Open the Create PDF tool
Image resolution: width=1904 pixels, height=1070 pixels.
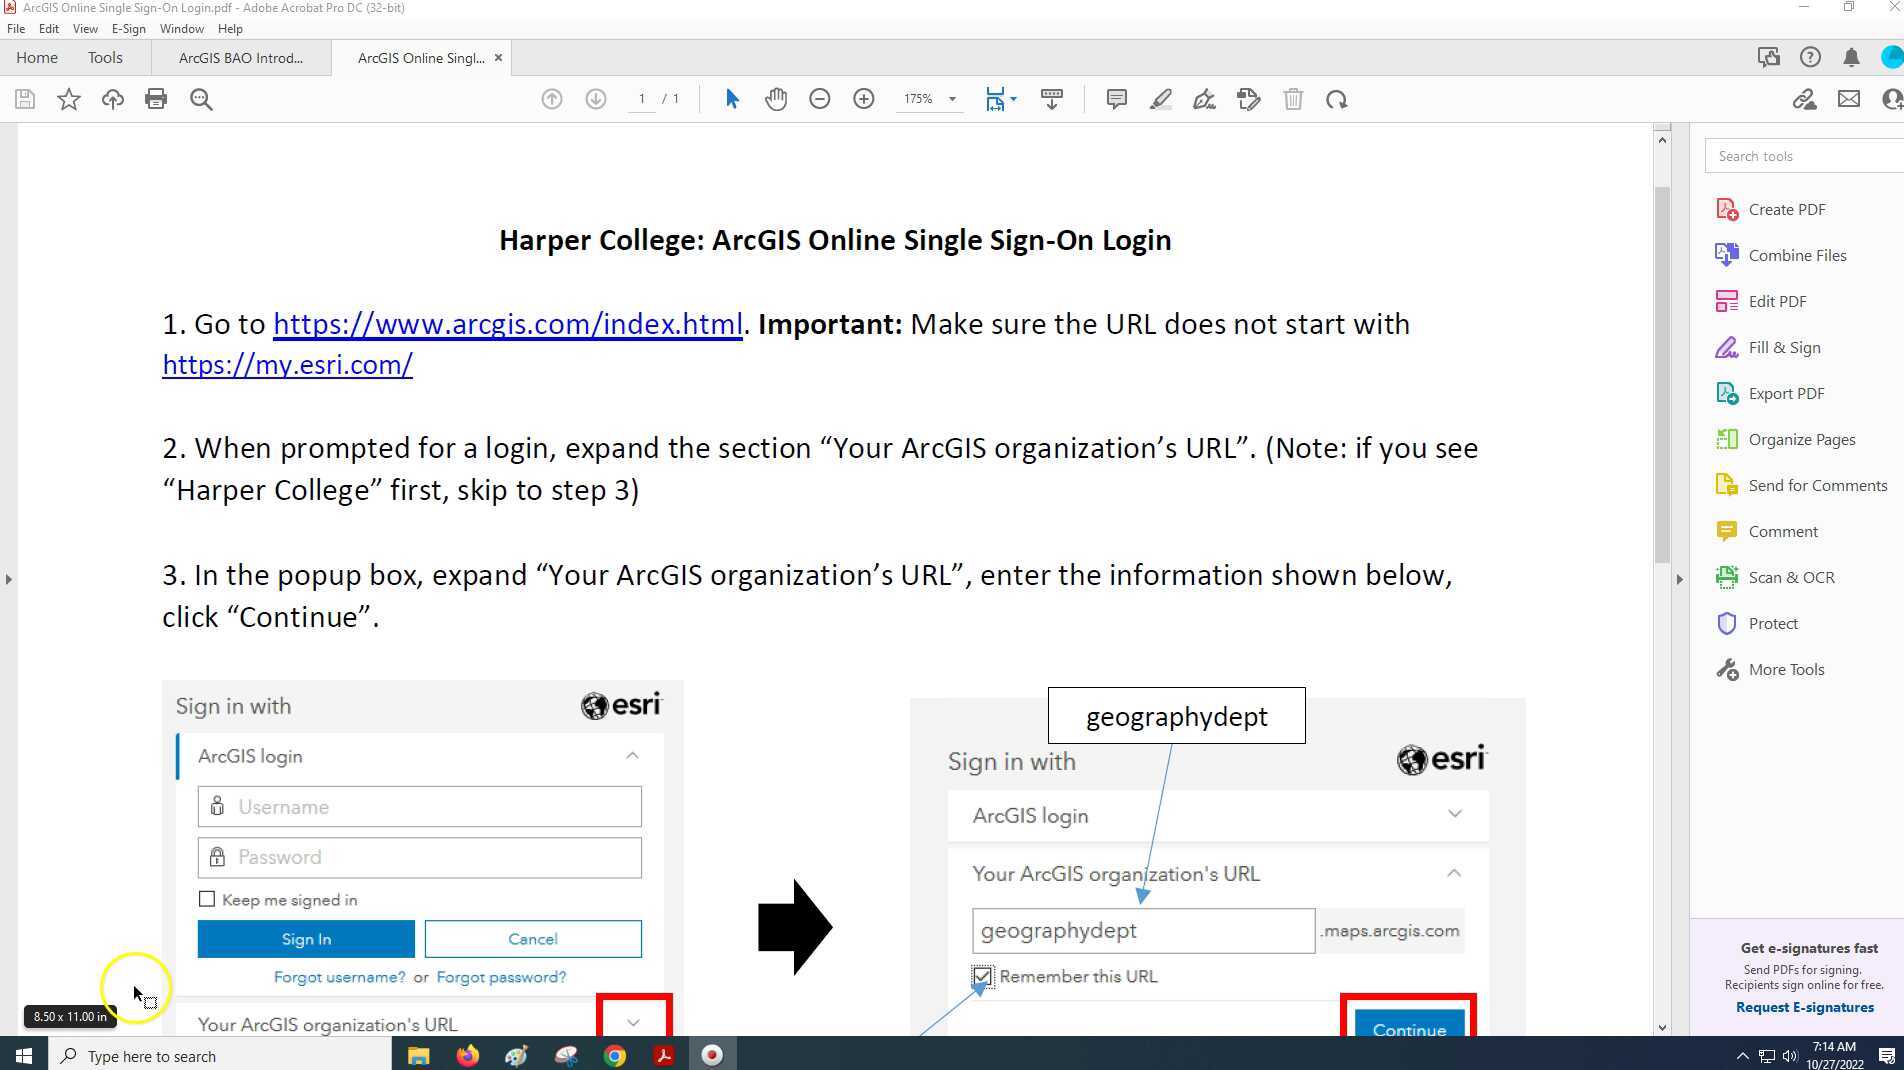point(1786,209)
